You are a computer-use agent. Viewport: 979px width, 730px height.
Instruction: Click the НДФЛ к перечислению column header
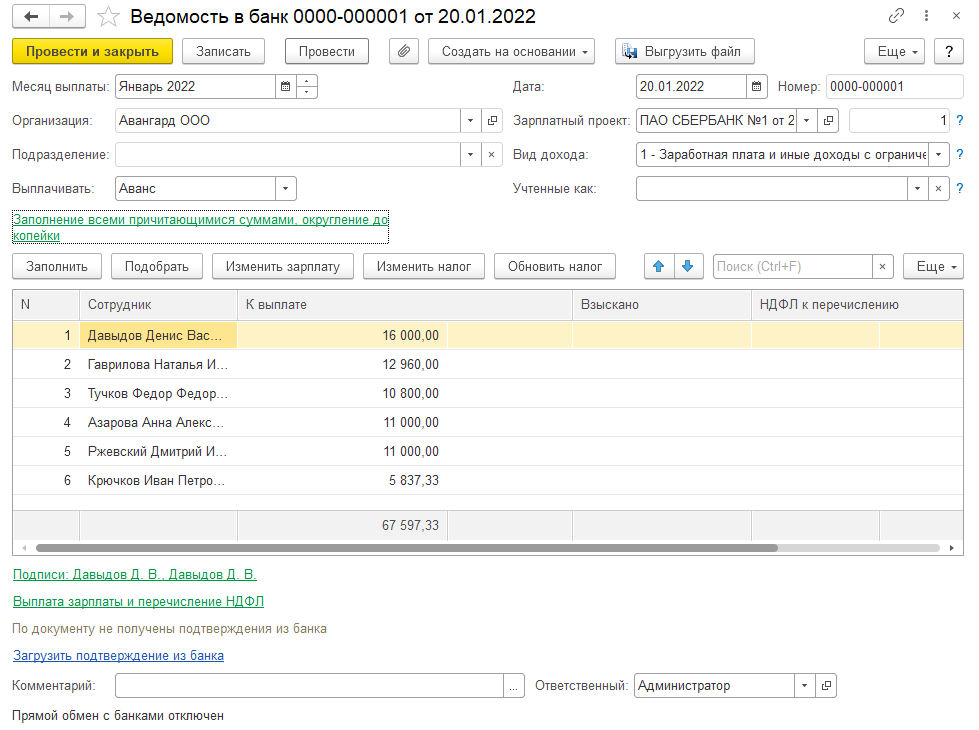[x=857, y=305]
